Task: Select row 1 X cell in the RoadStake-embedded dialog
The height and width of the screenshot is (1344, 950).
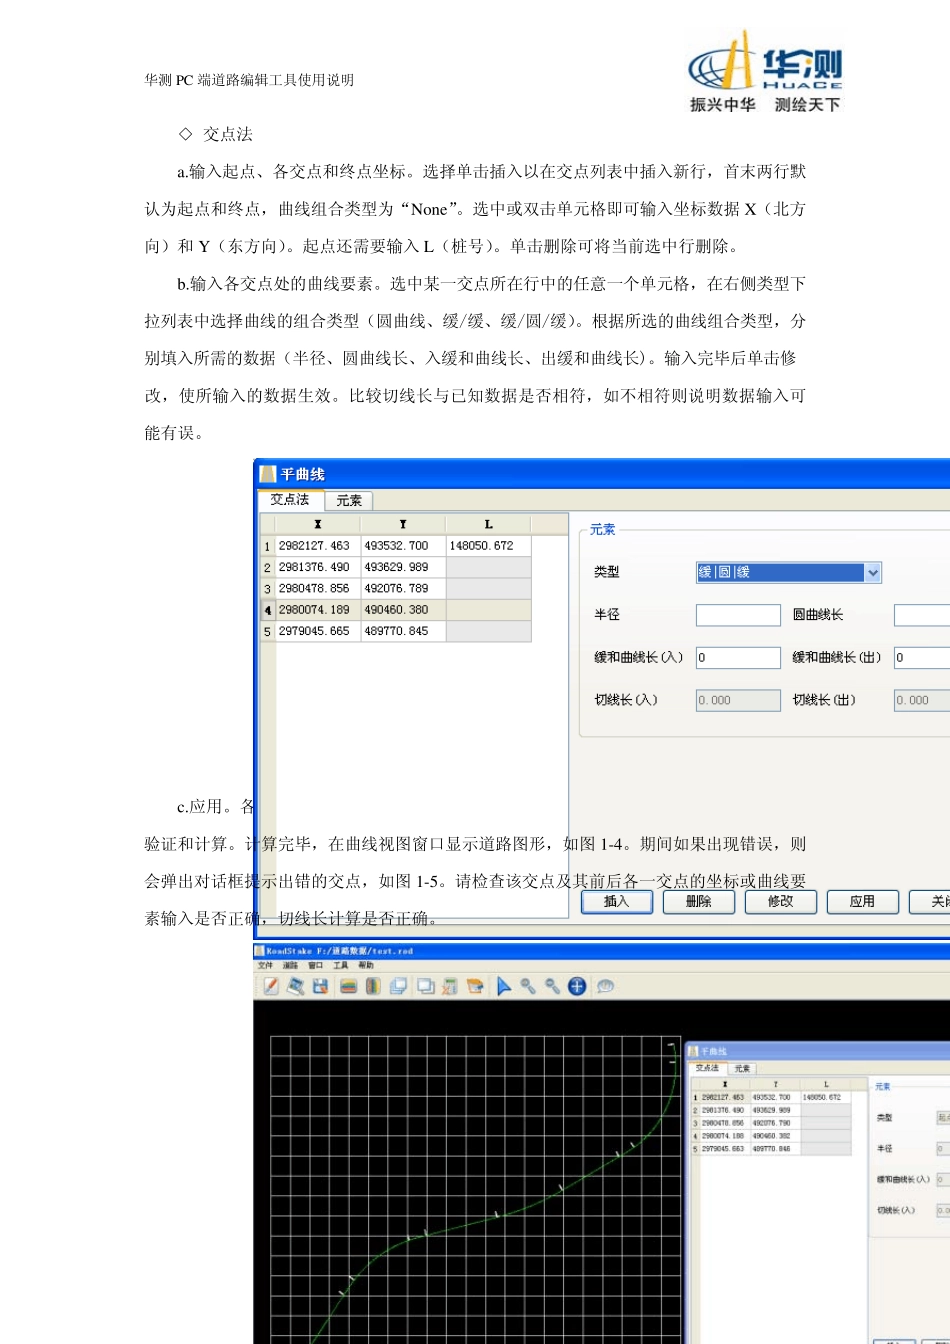Action: click(x=725, y=1097)
